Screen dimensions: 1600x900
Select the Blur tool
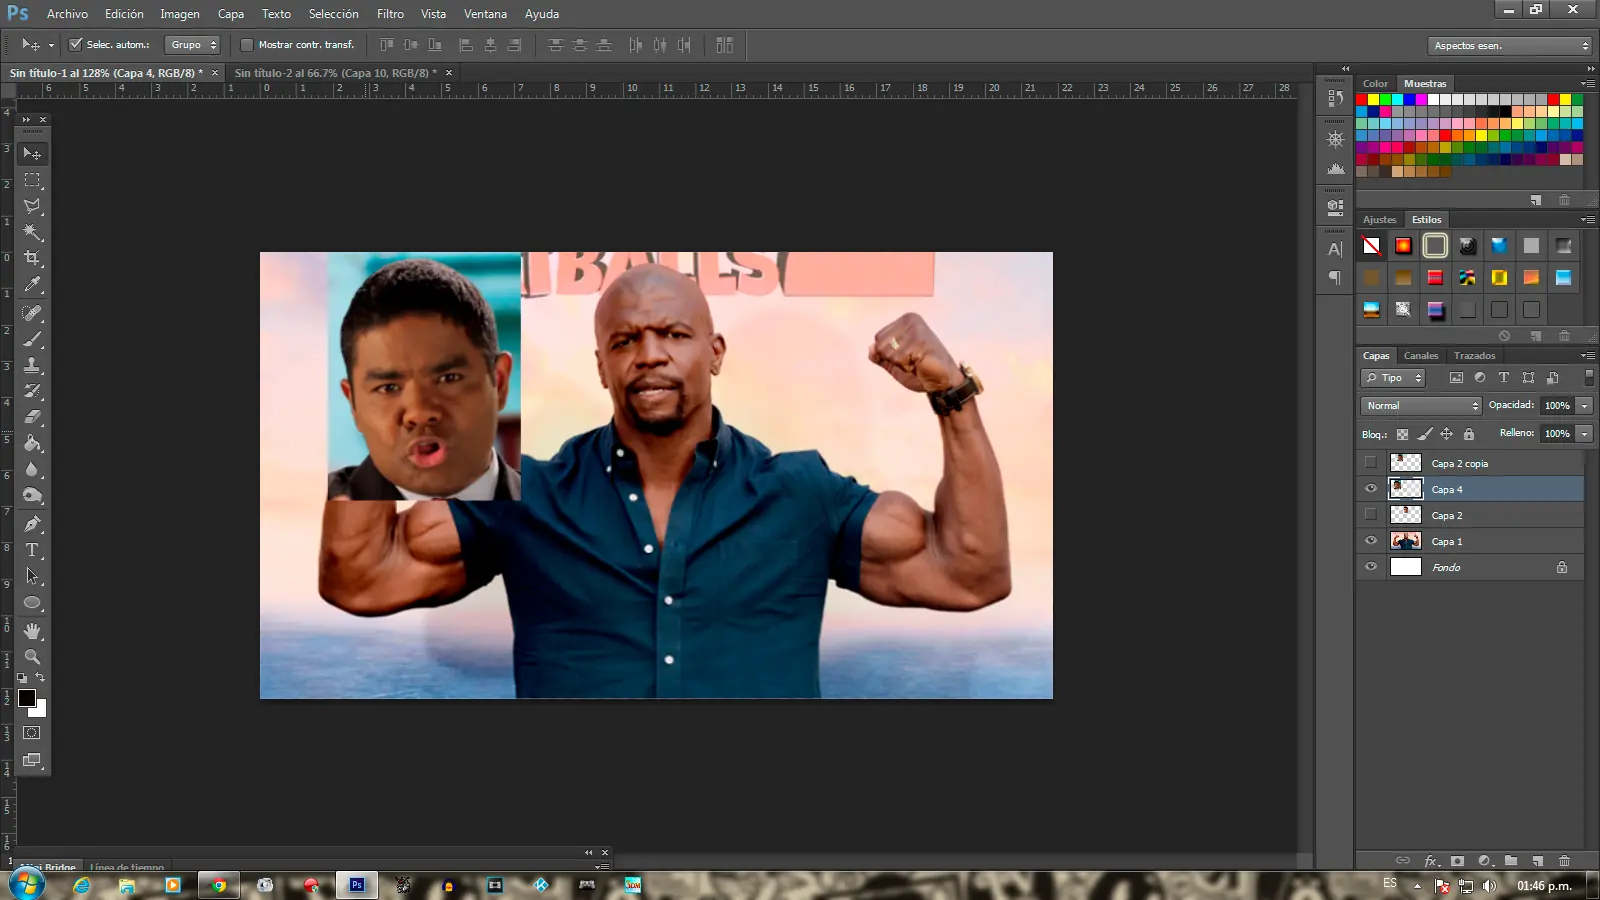(32, 469)
